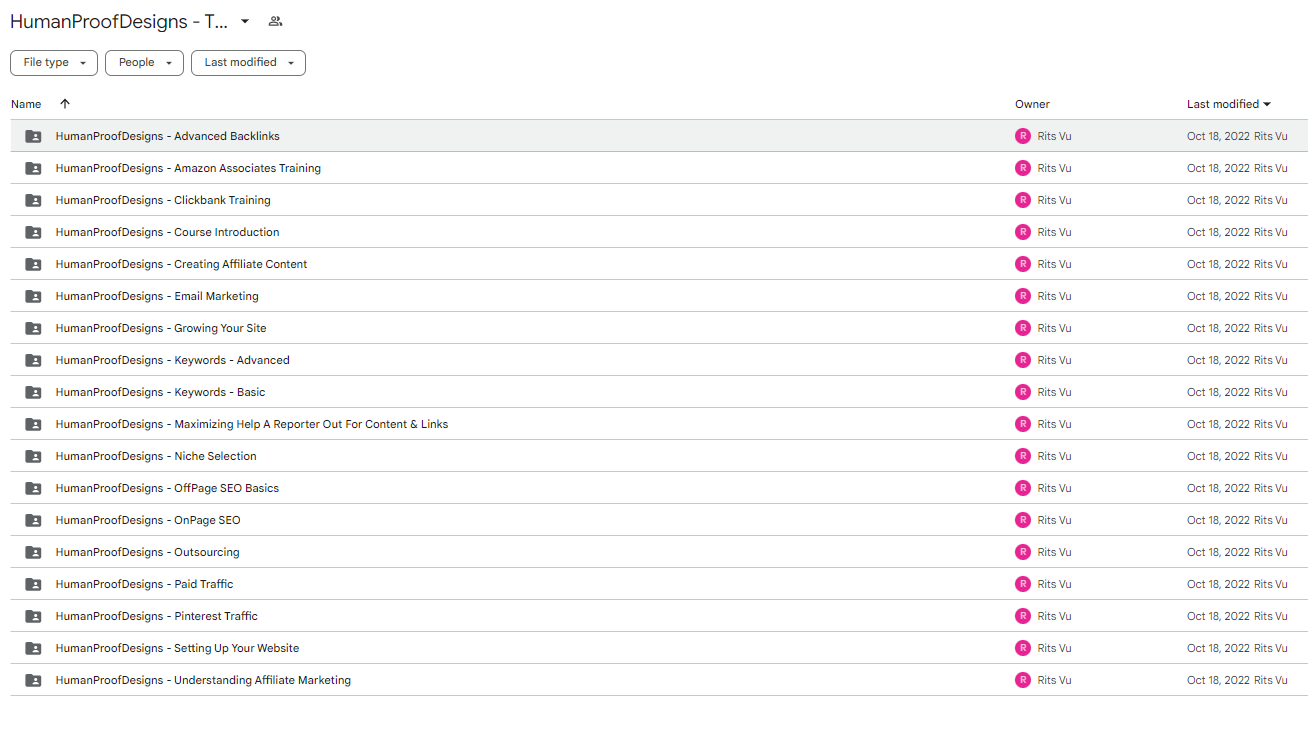Click the Clickbank Training folder icon

[x=33, y=200]
